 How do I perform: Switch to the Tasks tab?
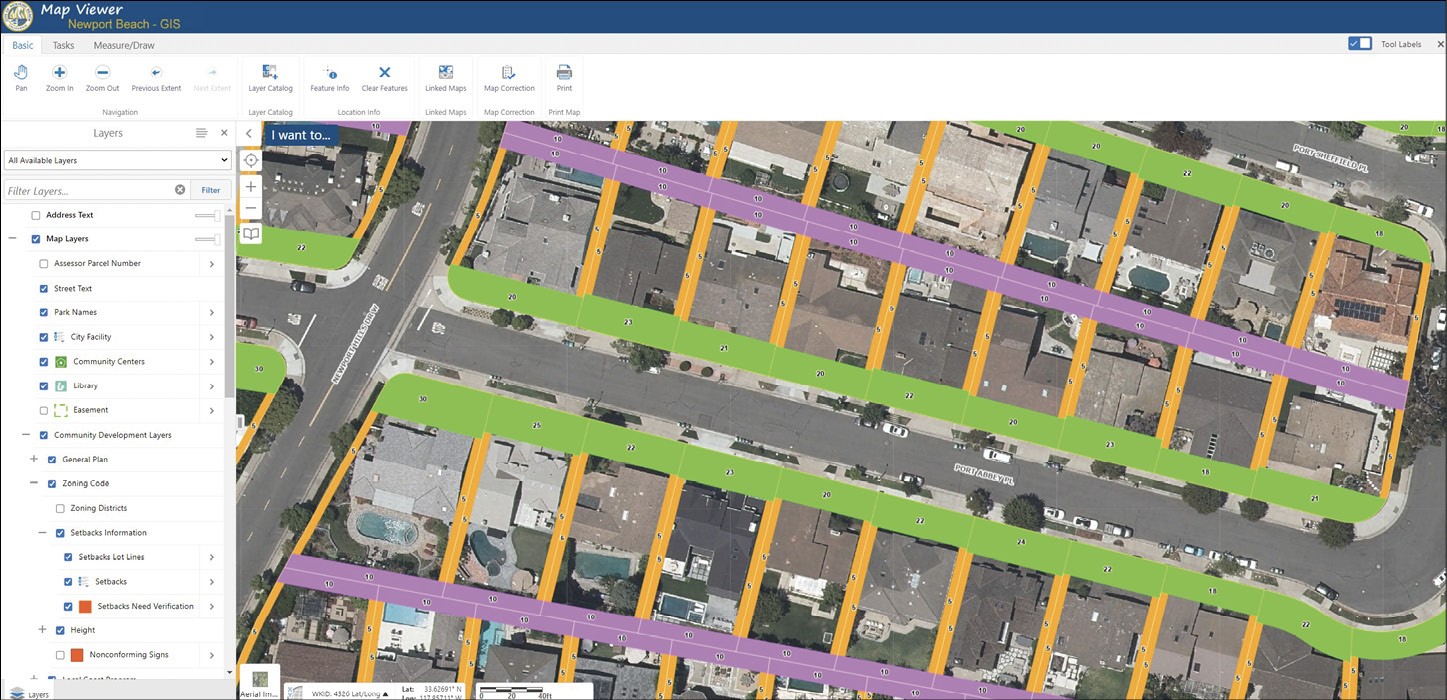(63, 45)
